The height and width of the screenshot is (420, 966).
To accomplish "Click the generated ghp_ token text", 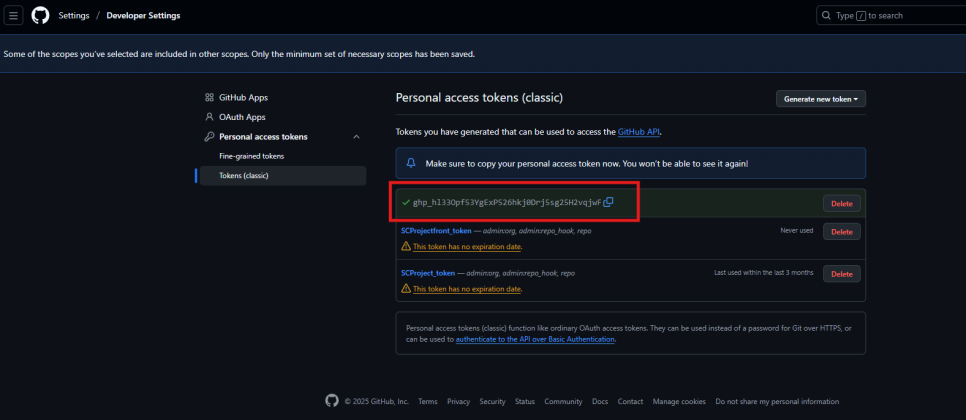I will click(x=507, y=202).
